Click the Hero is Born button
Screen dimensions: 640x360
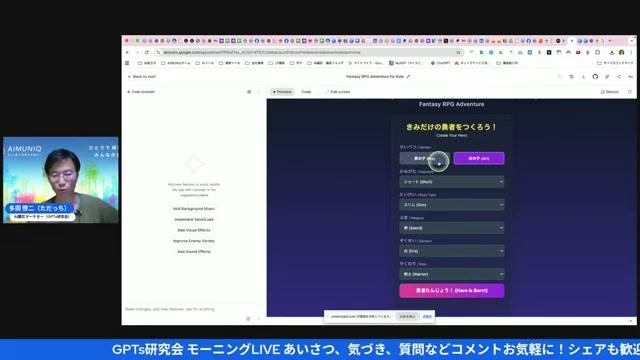tap(452, 291)
